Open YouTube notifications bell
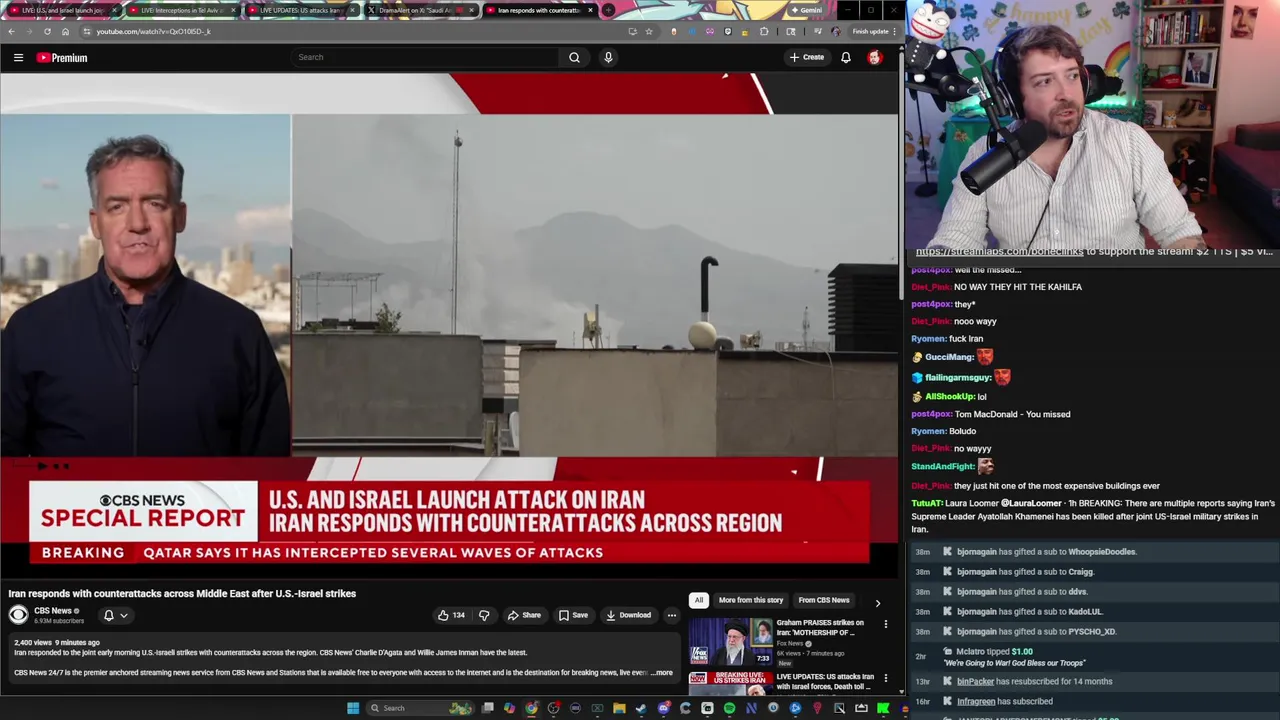The height and width of the screenshot is (720, 1280). click(846, 57)
